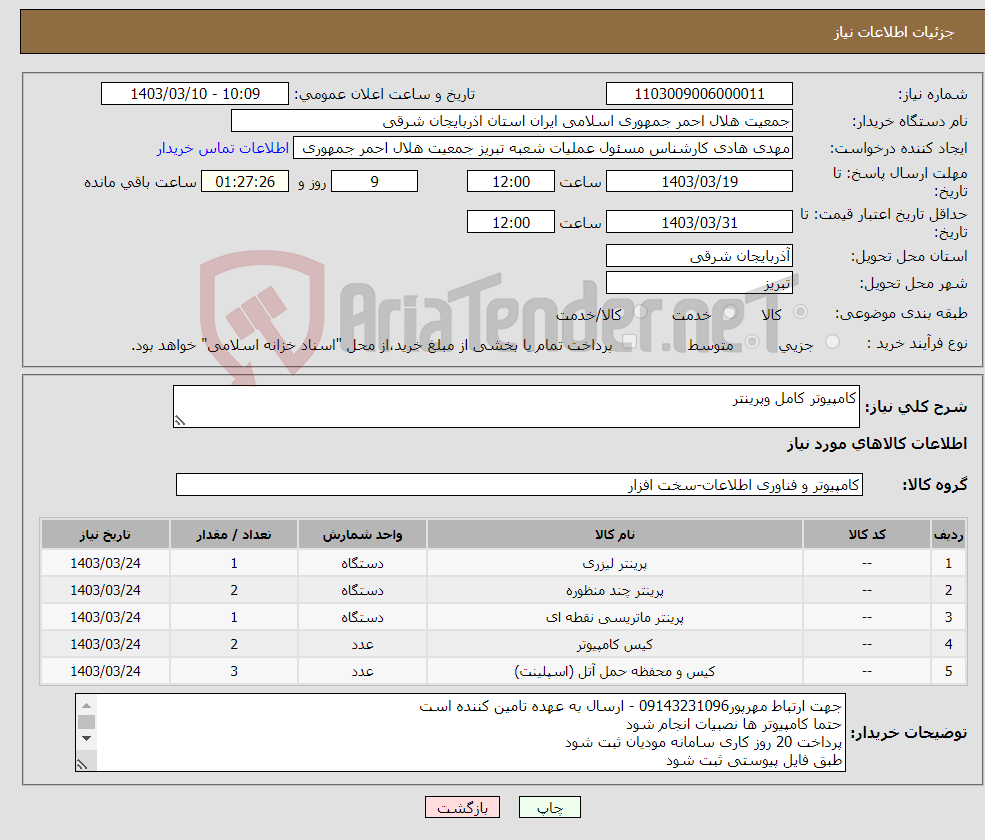
Task: Click the date cell of پرینتر لیزری row
Action: coord(105,564)
